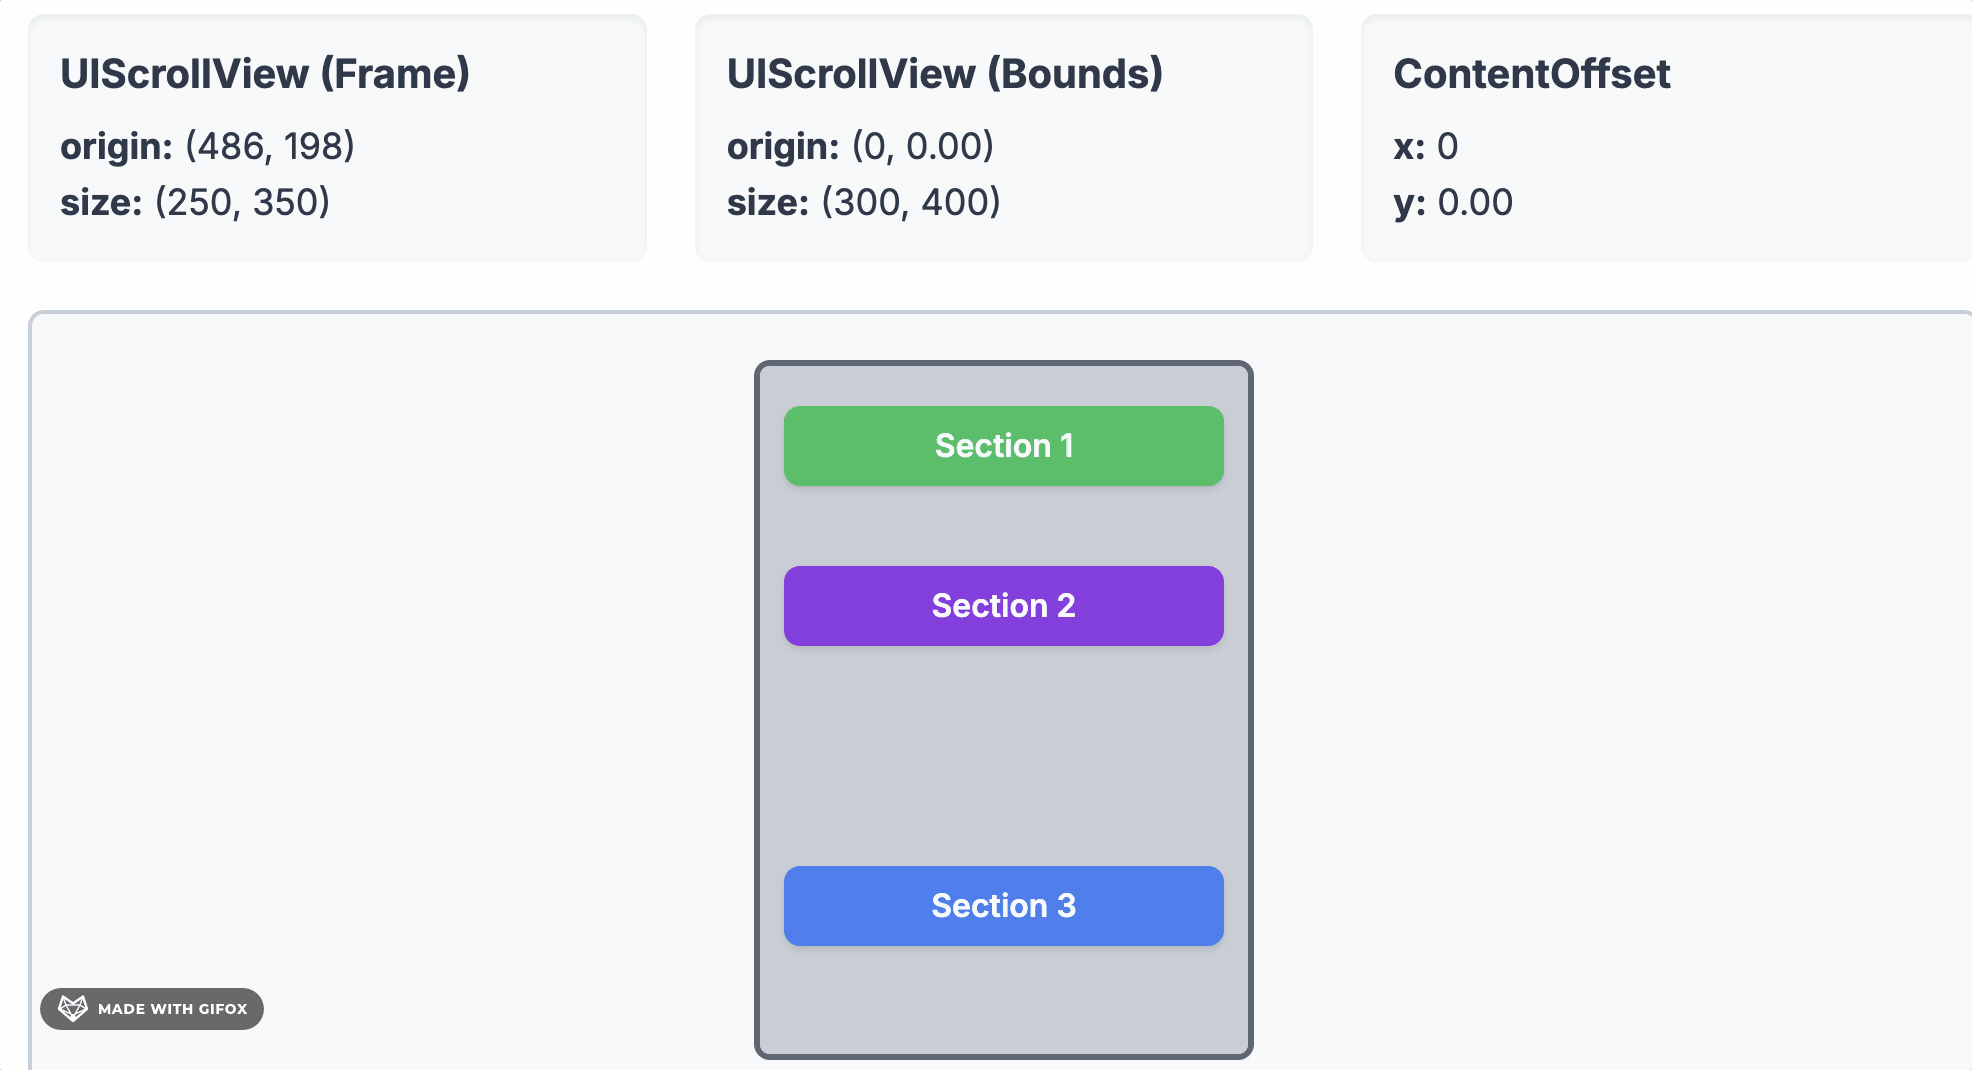This screenshot has height=1070, width=1972.
Task: Click the ContentOffset y value 0.00
Action: click(x=1474, y=203)
